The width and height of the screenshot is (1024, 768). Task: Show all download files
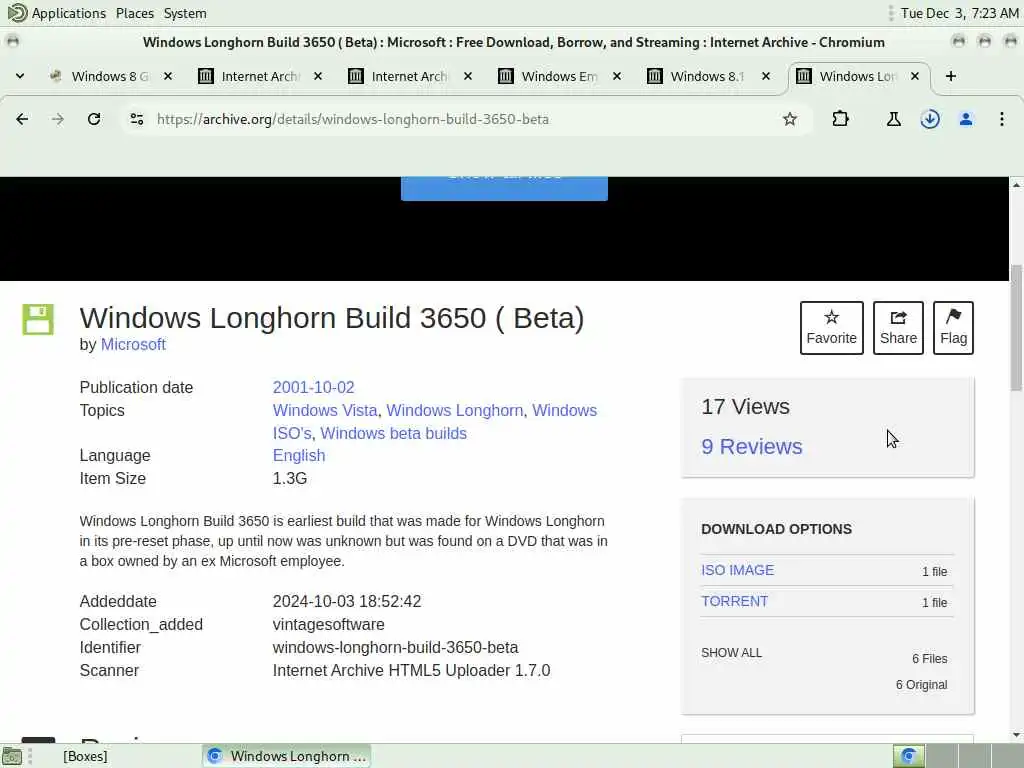[x=731, y=652]
